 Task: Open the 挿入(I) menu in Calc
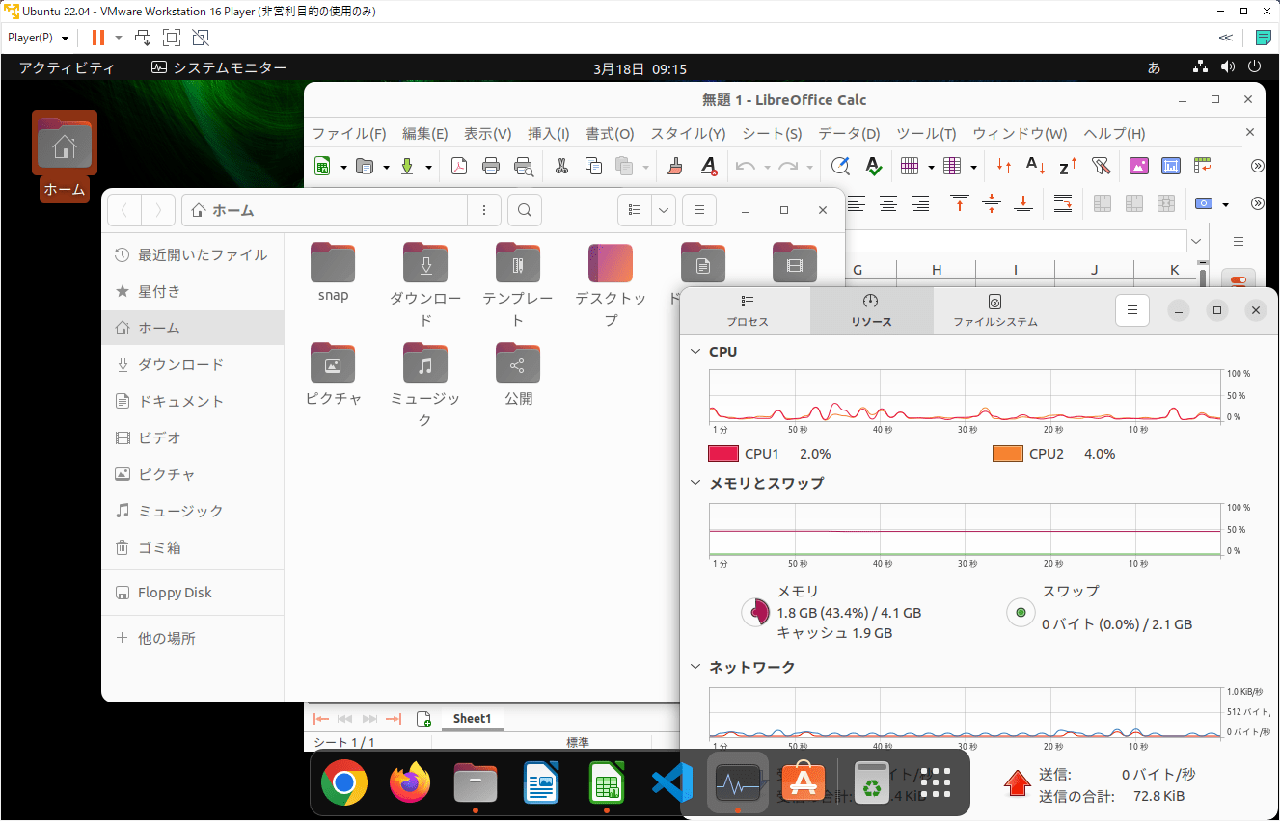coord(548,134)
